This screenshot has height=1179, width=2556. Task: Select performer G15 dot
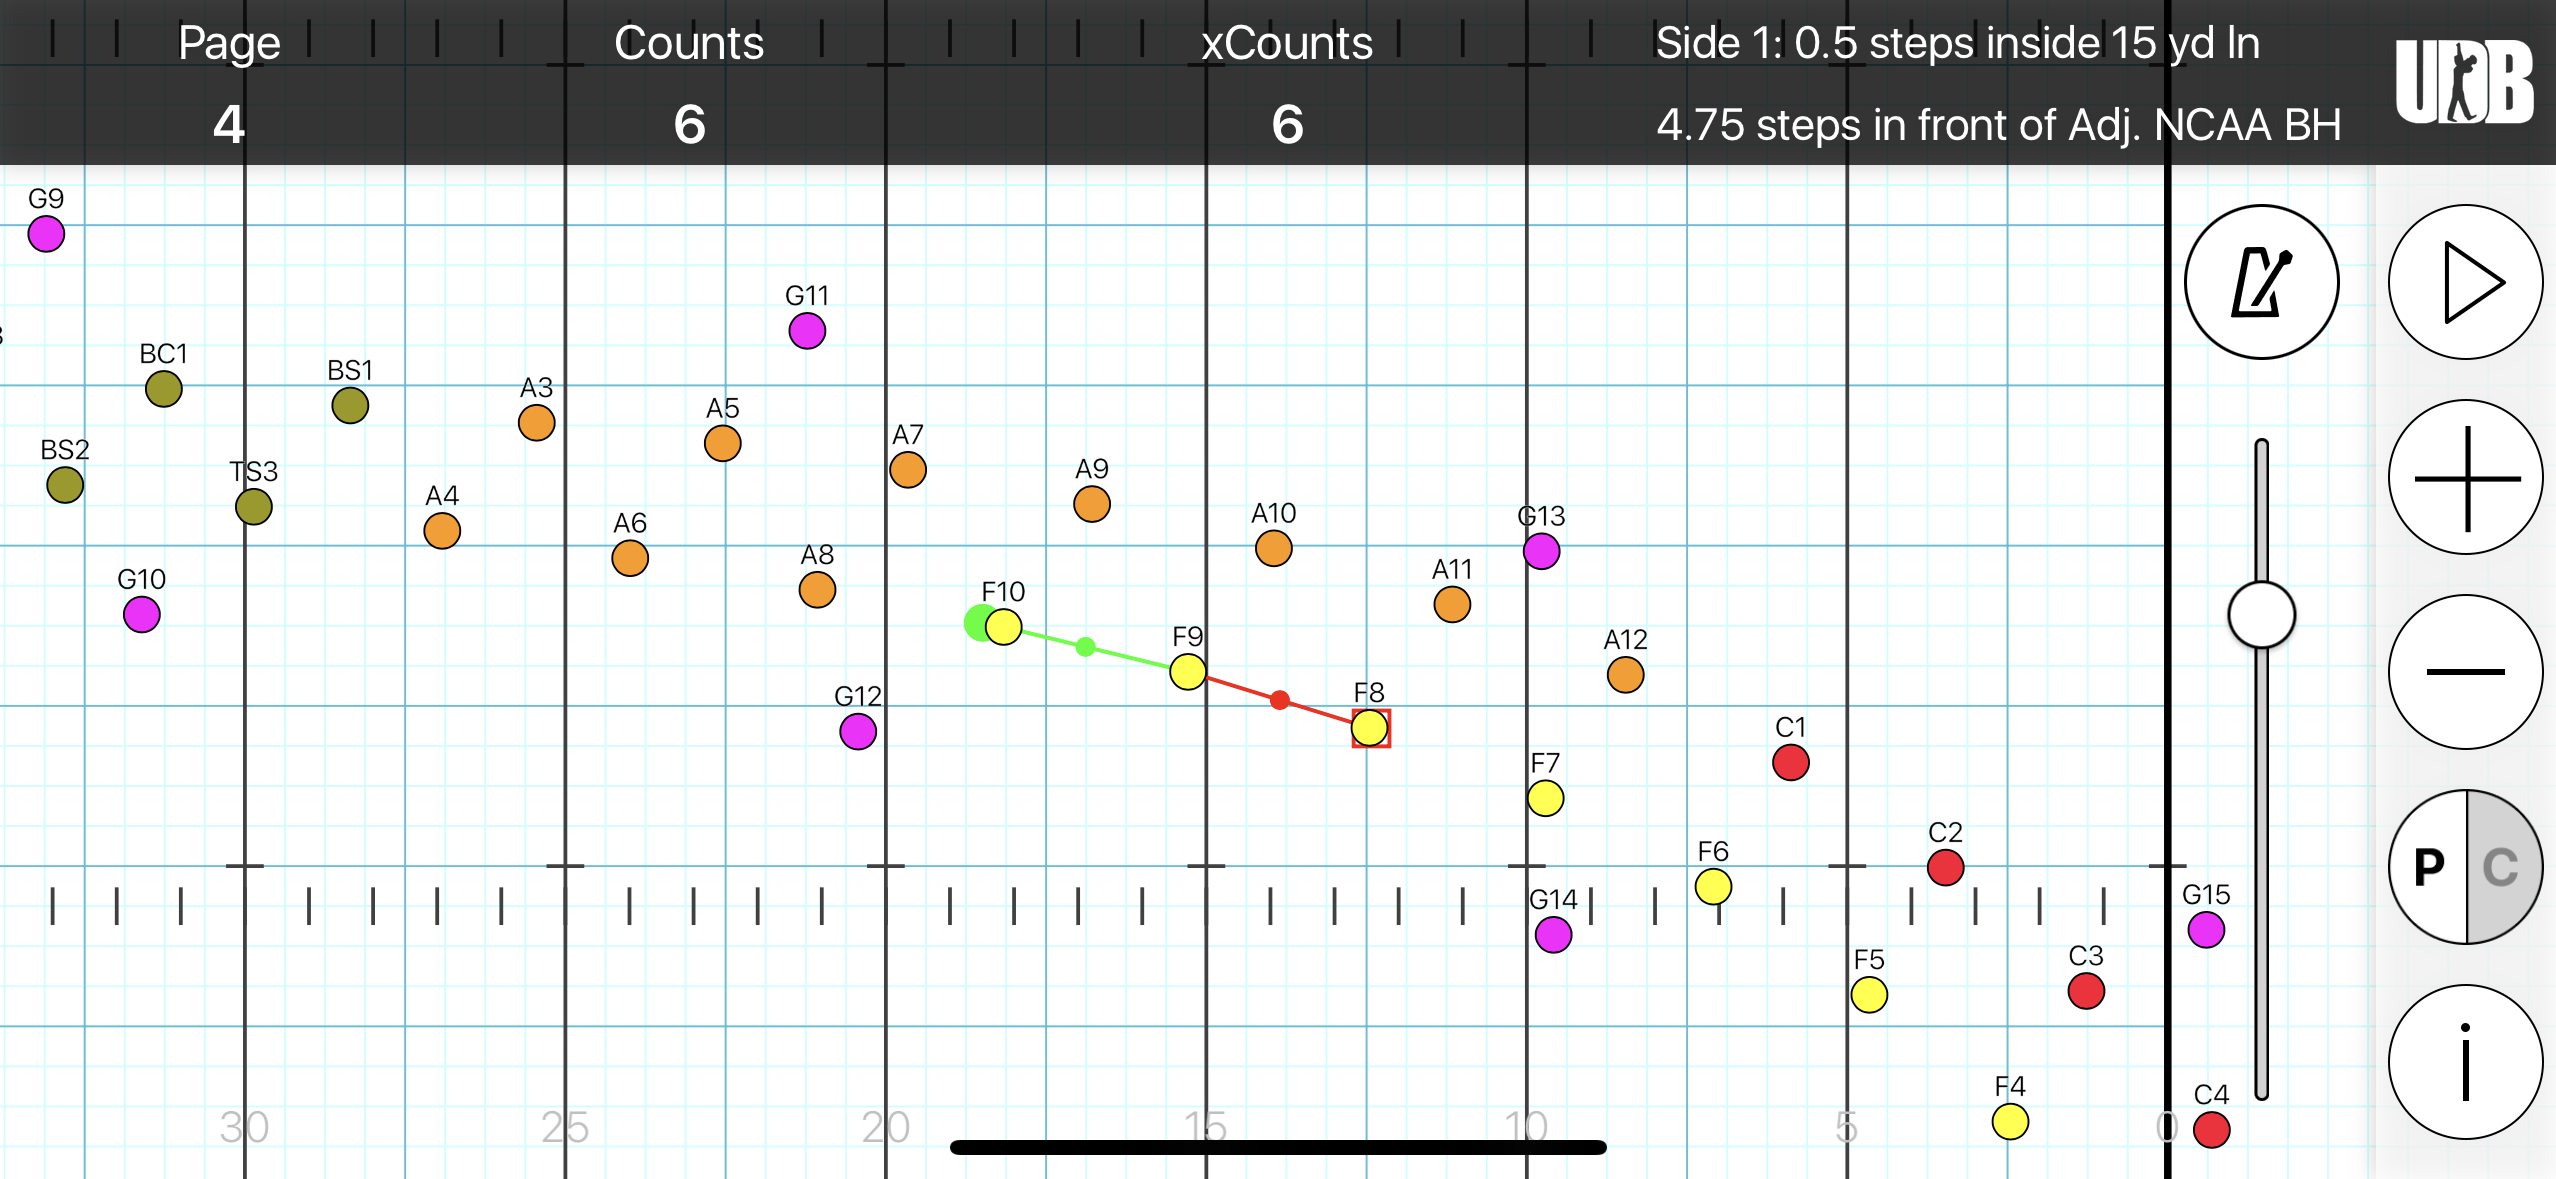click(2206, 930)
